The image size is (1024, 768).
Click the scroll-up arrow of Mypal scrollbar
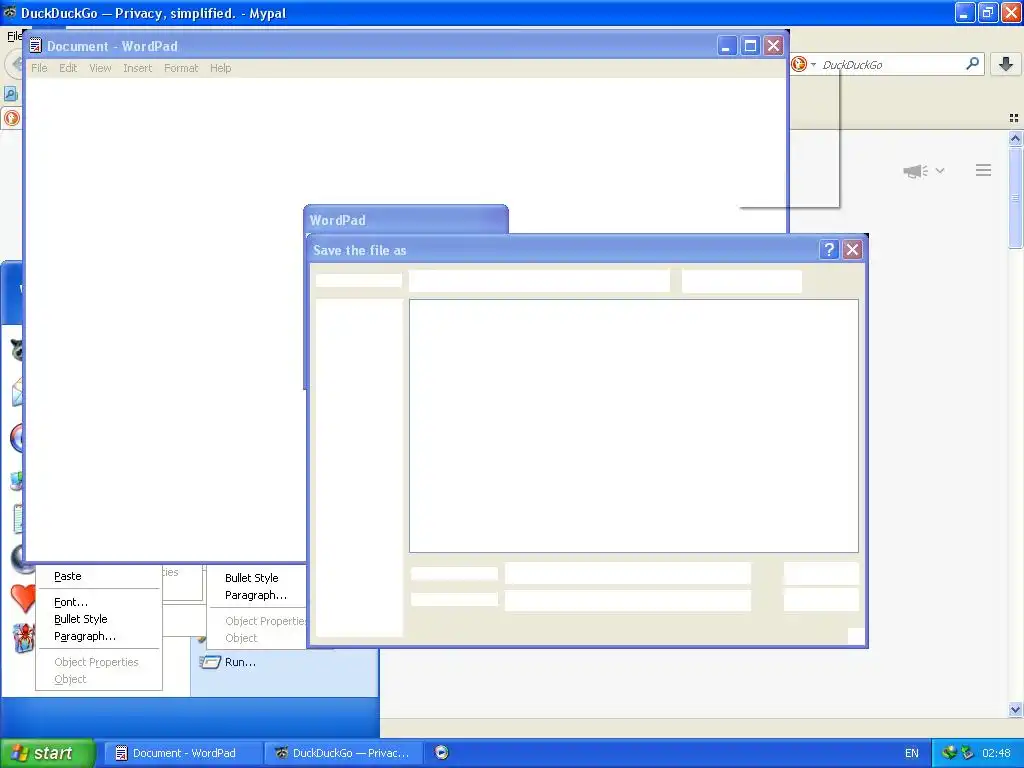coord(1015,138)
